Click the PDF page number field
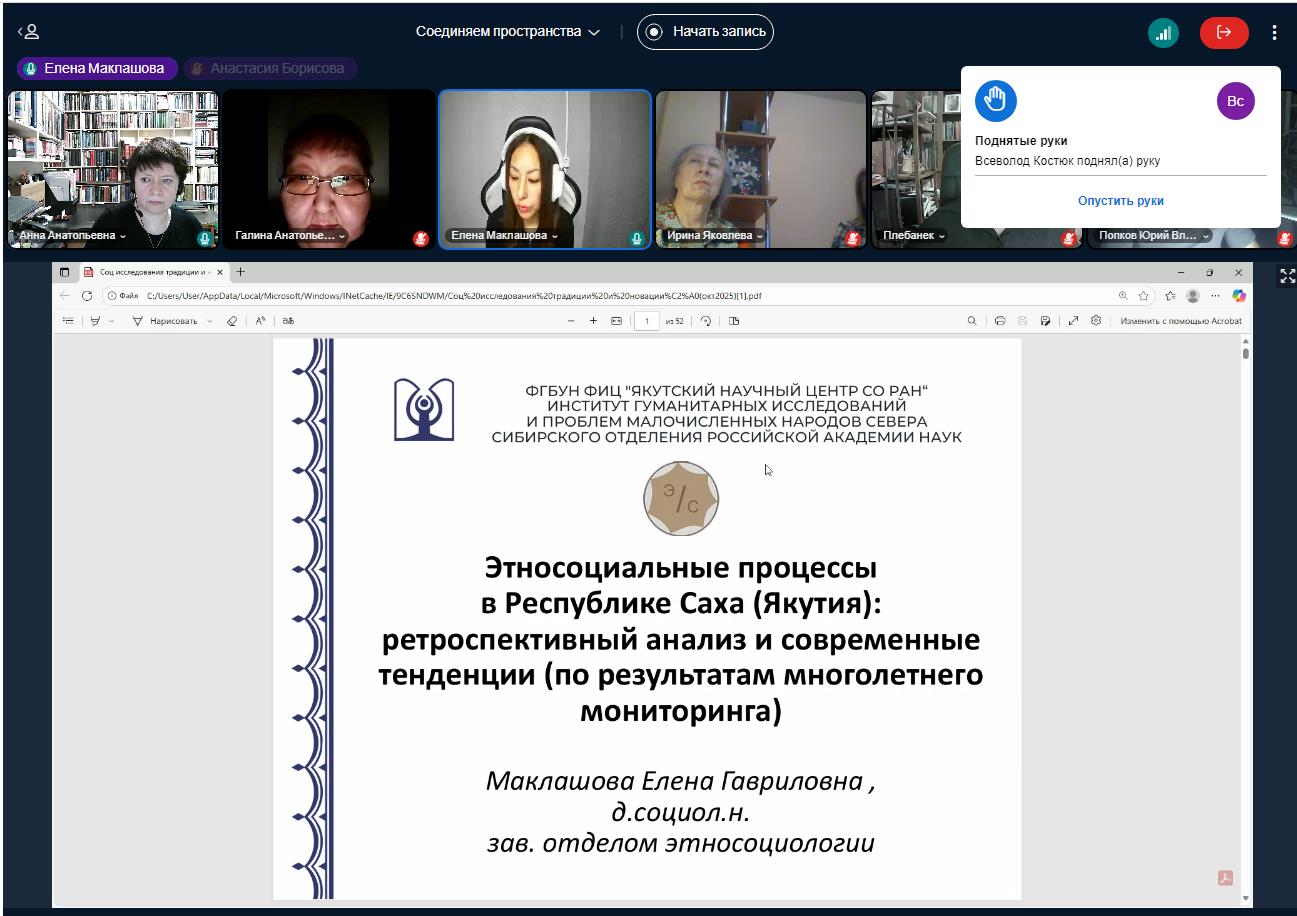The image size is (1297, 916). [x=646, y=321]
